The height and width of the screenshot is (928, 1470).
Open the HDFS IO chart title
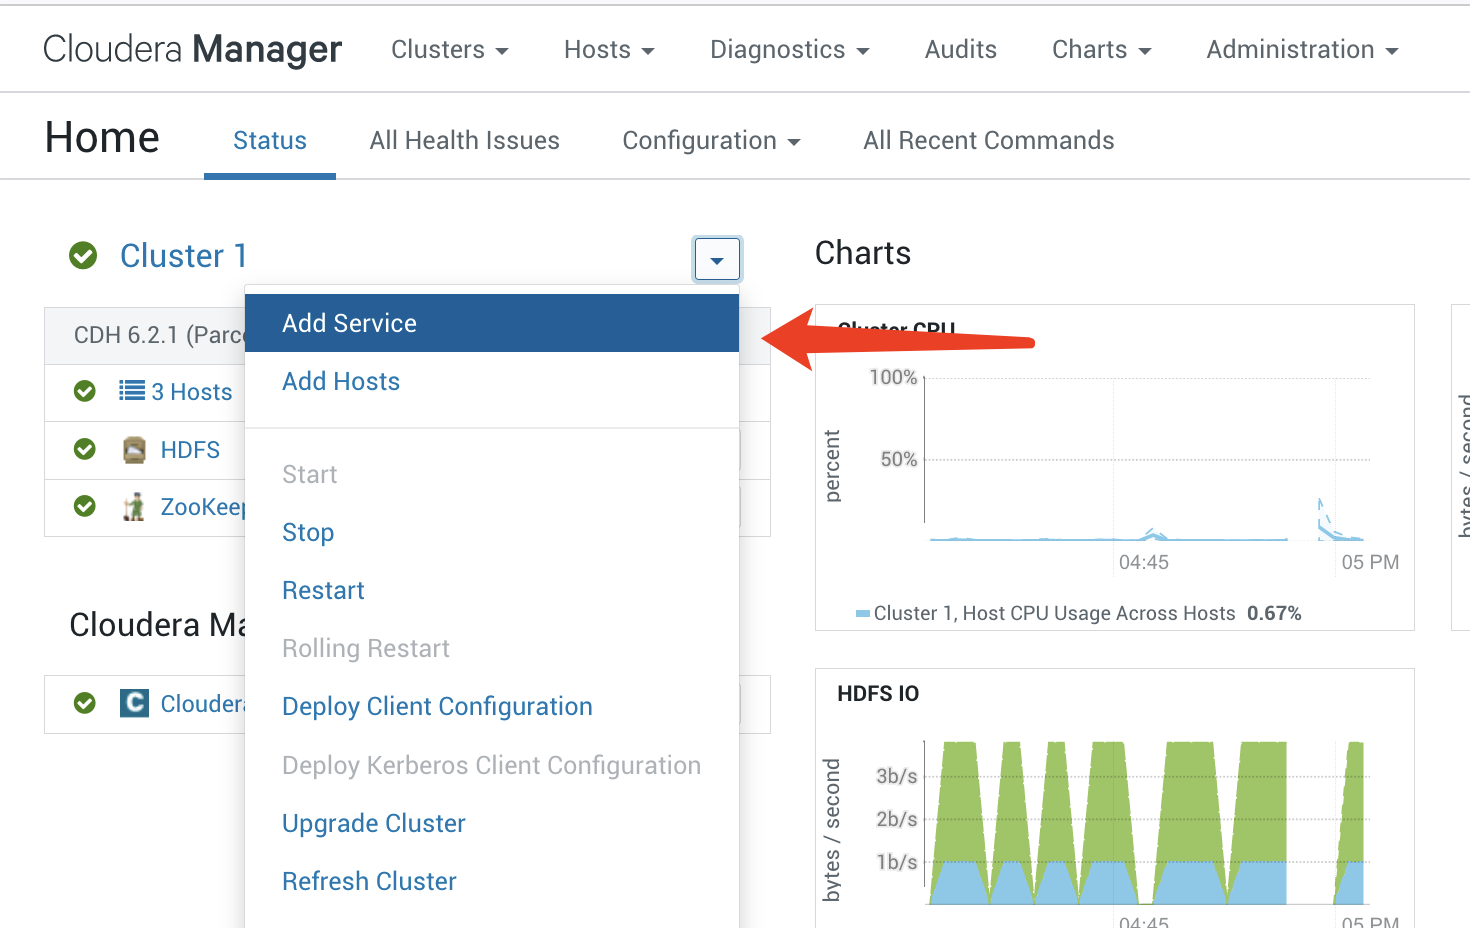(878, 693)
